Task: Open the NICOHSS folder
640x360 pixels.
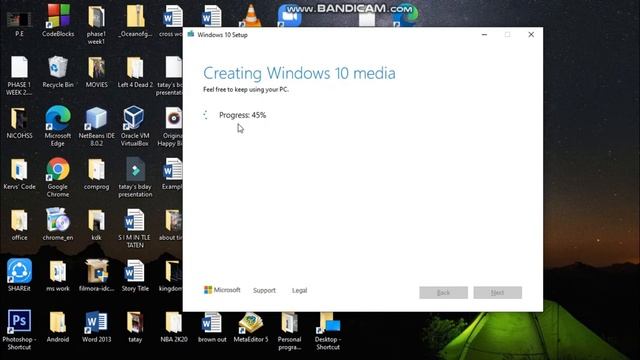Action: [x=19, y=123]
